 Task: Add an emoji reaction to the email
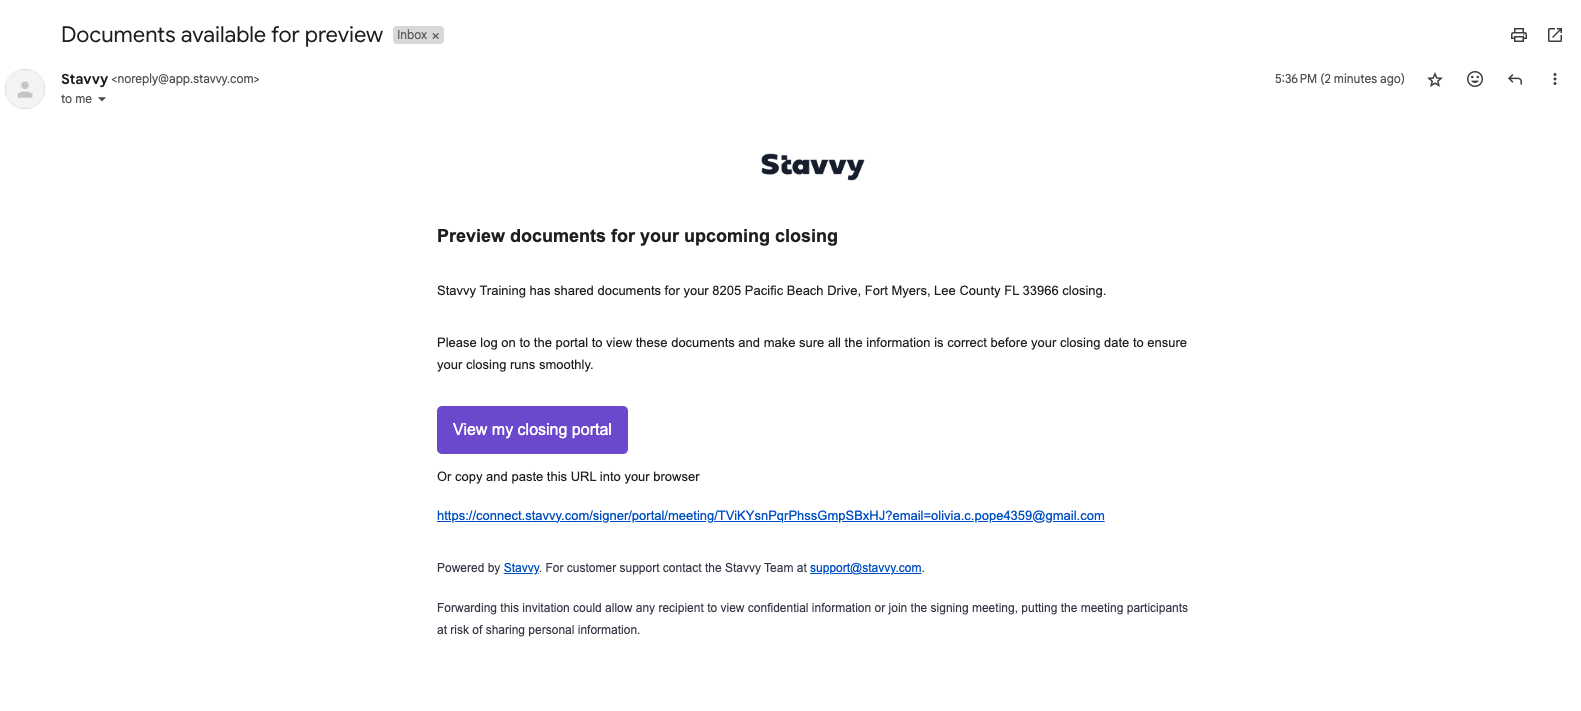[1475, 79]
